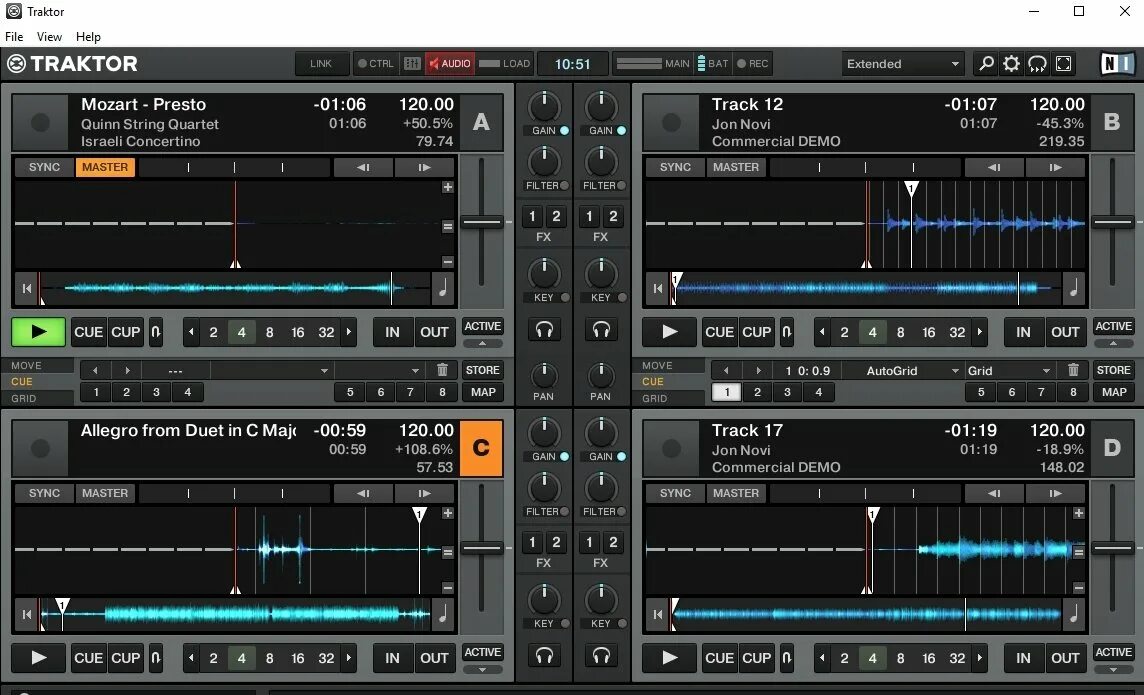This screenshot has width=1144, height=695.
Task: Switch Deck A advanced panel to MOVE
Action: coord(38,365)
